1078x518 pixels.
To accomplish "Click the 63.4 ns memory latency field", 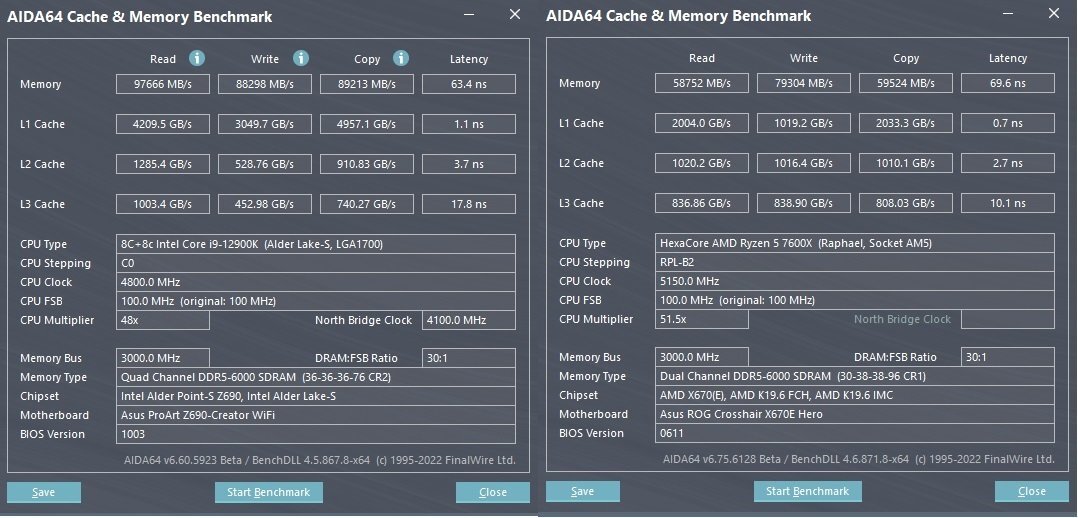I will tap(469, 85).
